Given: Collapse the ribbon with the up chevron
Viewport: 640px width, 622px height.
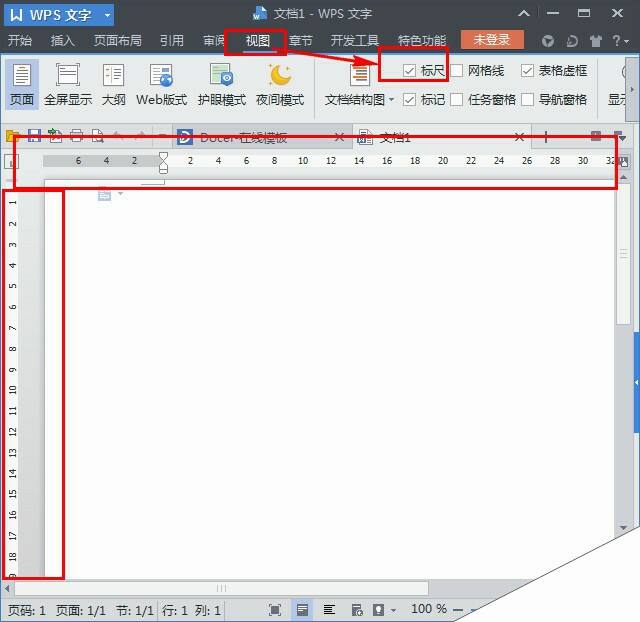Looking at the screenshot, I should click(524, 13).
